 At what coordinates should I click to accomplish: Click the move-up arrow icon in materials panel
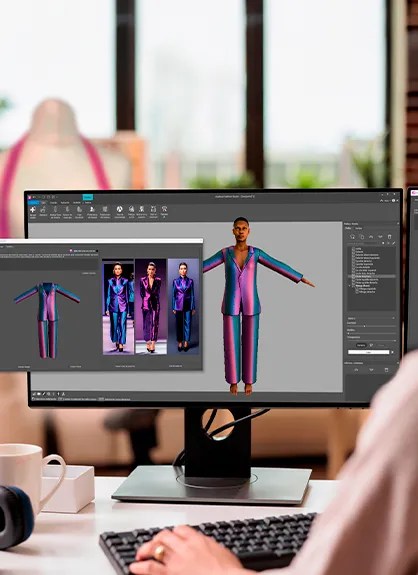pos(371,237)
